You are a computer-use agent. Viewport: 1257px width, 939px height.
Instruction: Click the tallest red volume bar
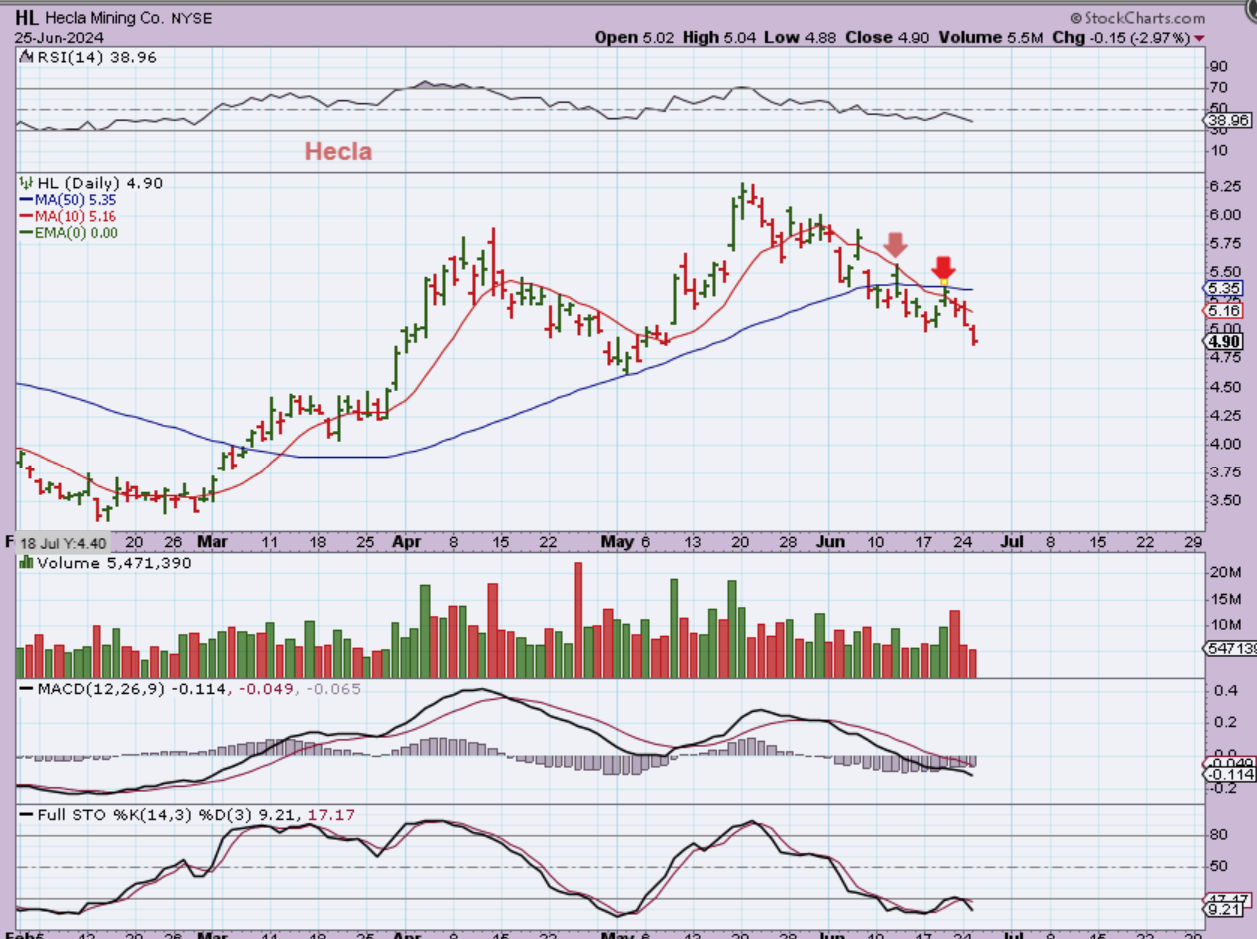[578, 620]
